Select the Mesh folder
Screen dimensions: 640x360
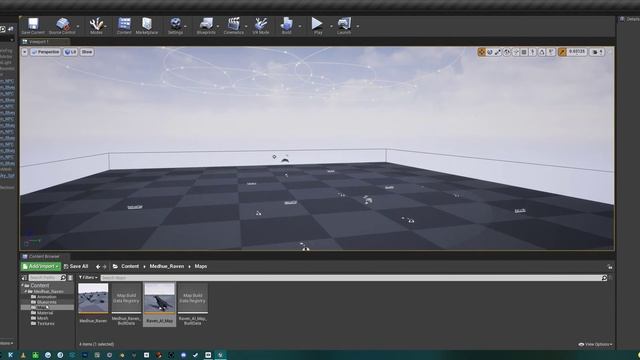coord(42,318)
